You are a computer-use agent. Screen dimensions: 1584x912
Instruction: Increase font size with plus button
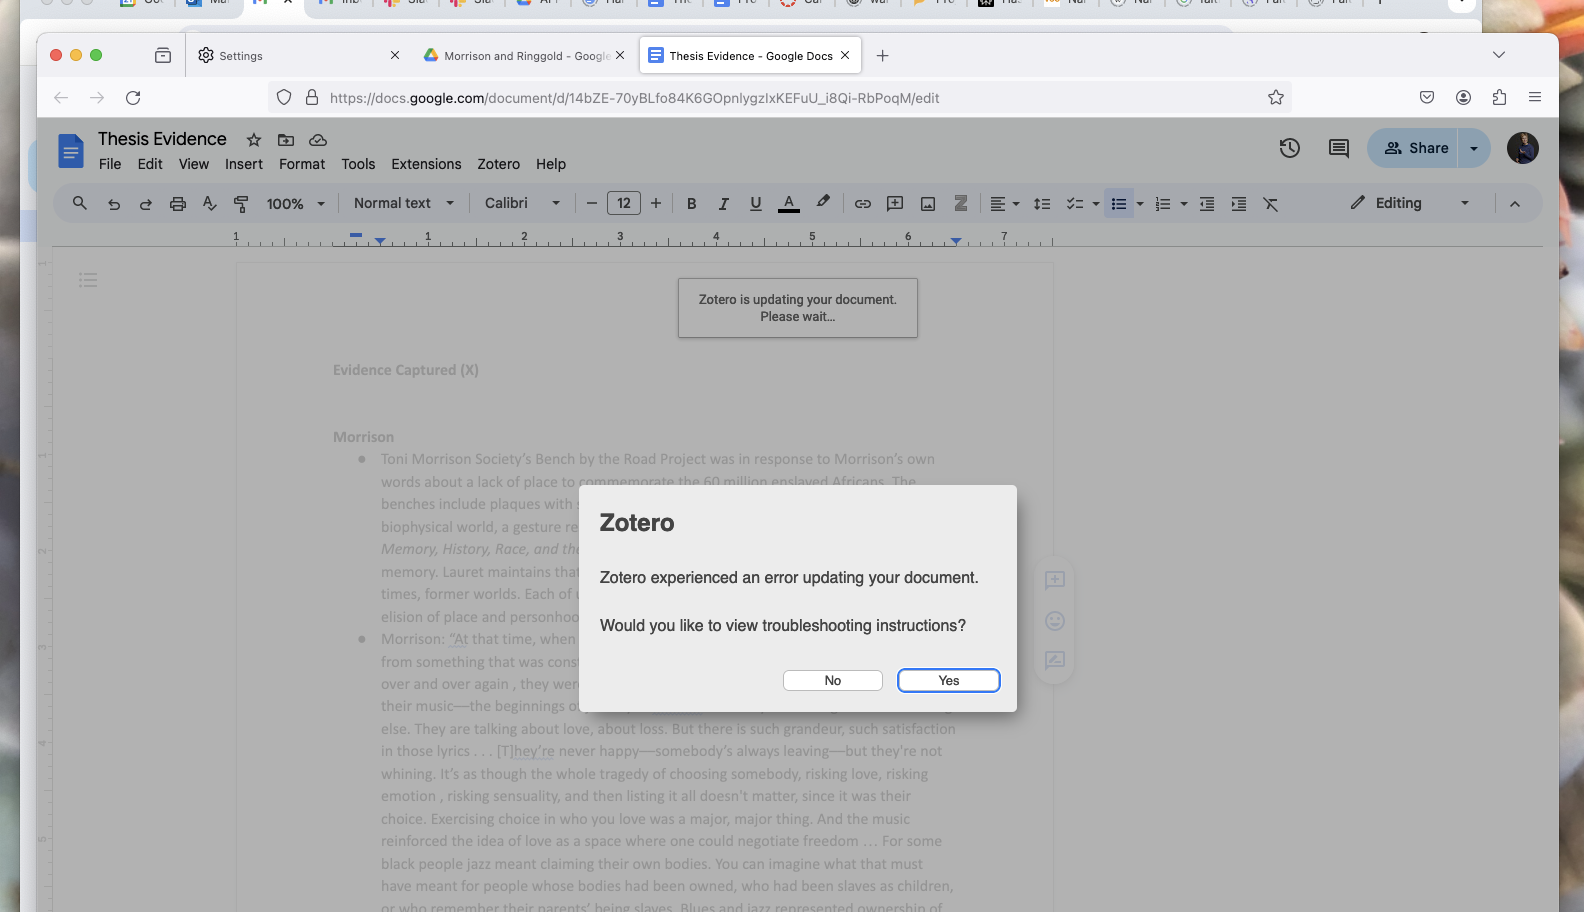pos(656,203)
